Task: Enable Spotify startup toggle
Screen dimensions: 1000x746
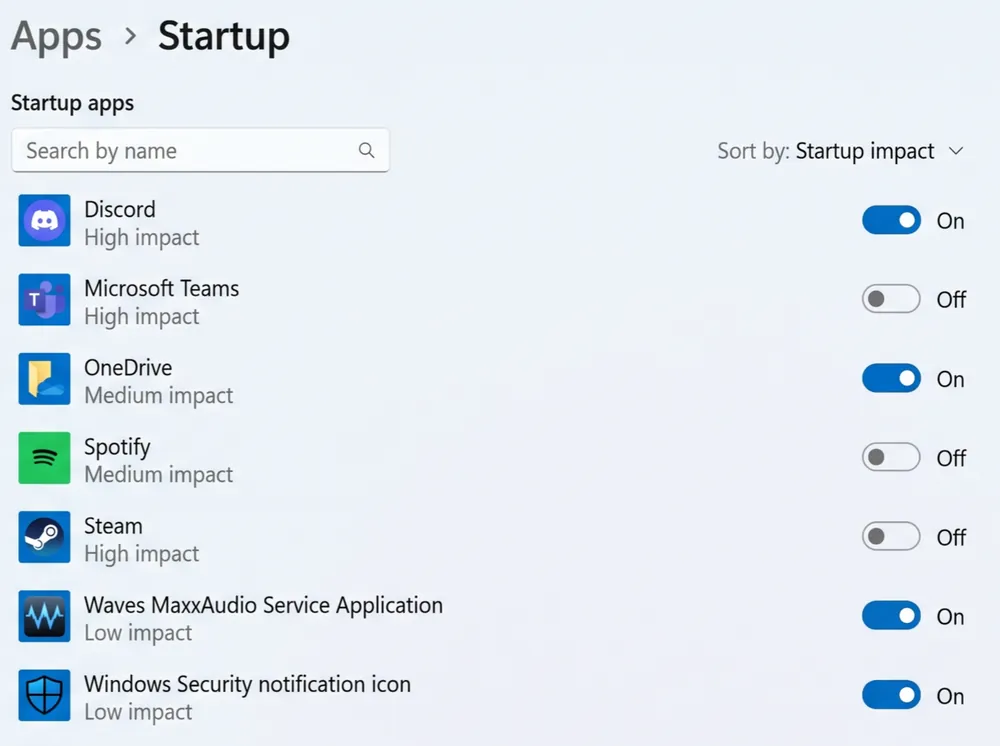Action: click(891, 457)
